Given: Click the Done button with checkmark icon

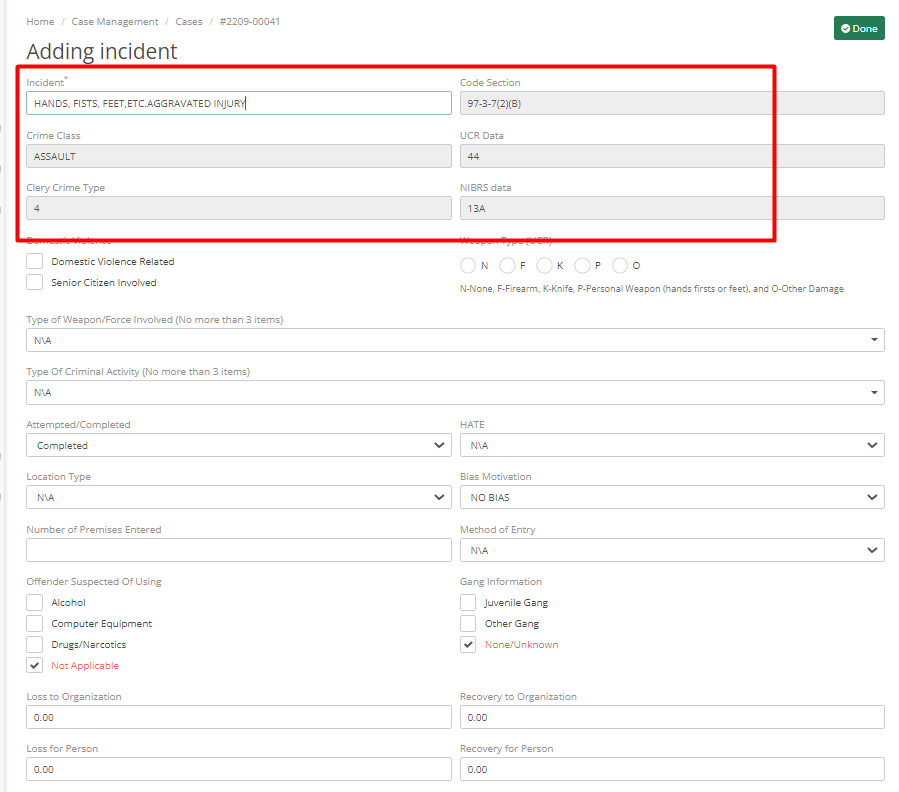Looking at the screenshot, I should tap(858, 28).
